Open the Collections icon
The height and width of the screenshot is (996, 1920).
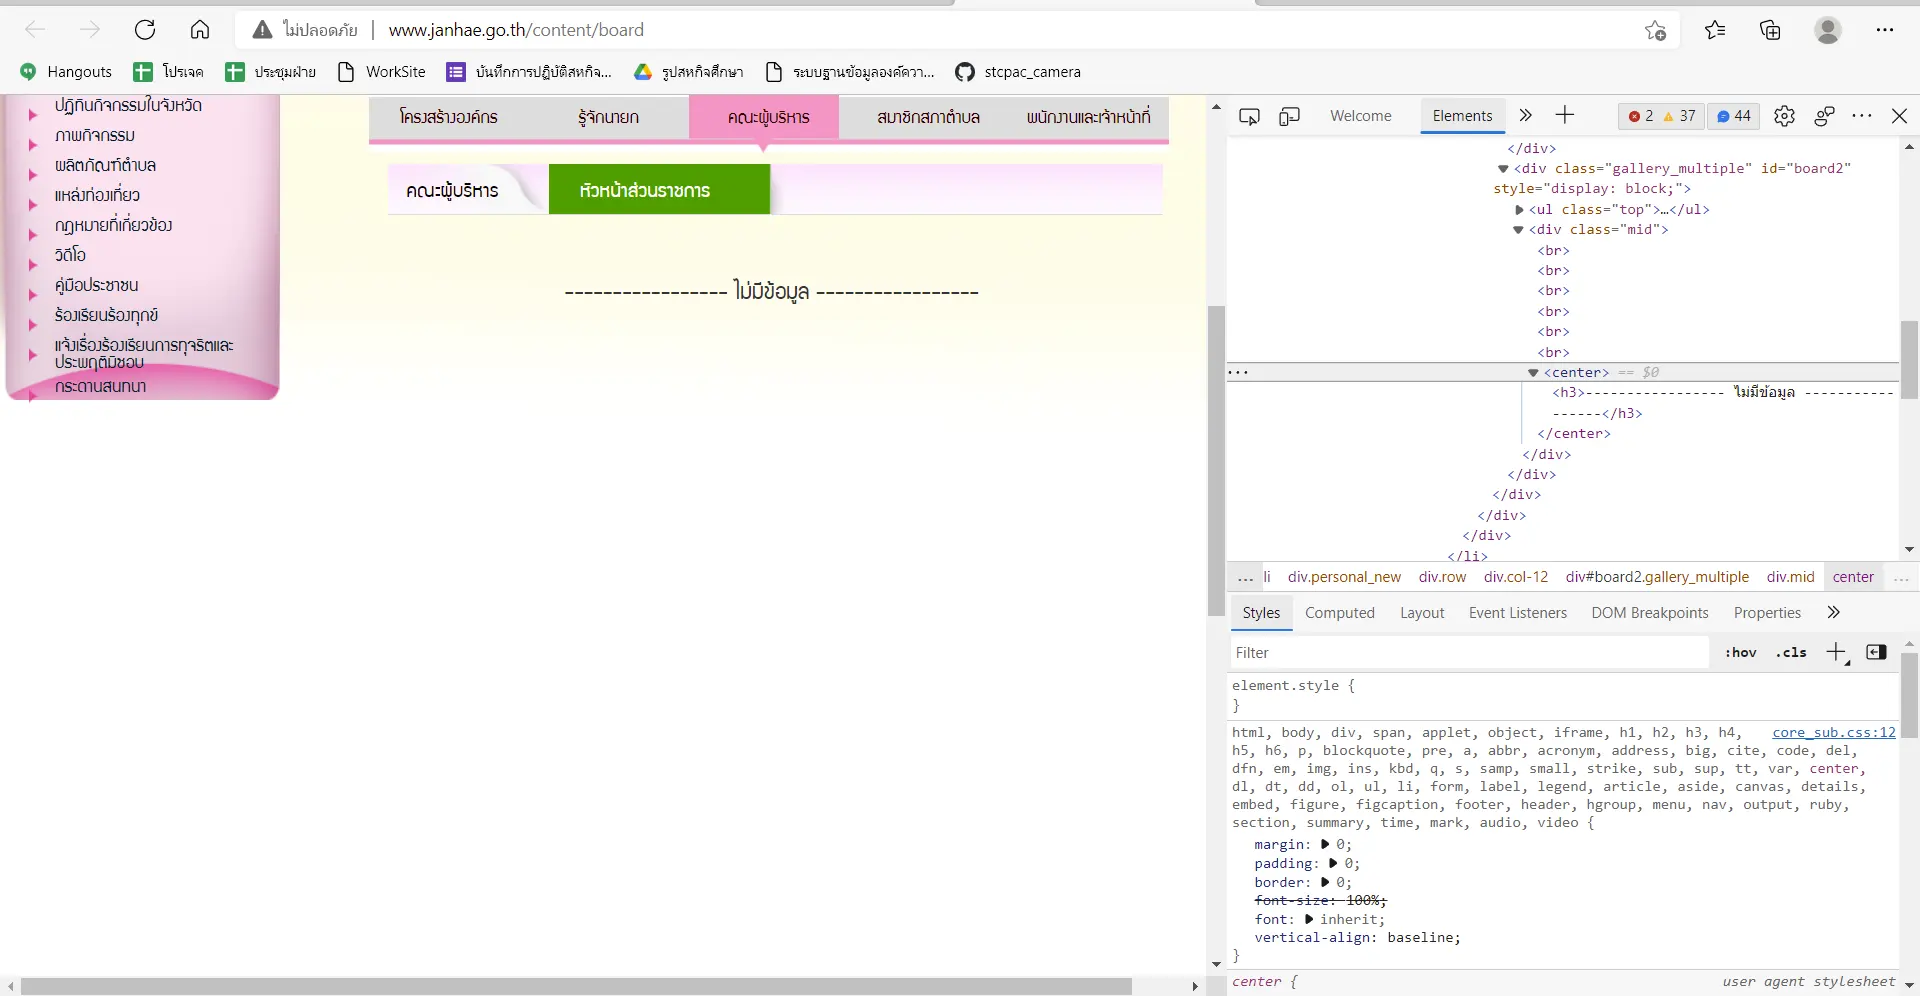[x=1770, y=30]
